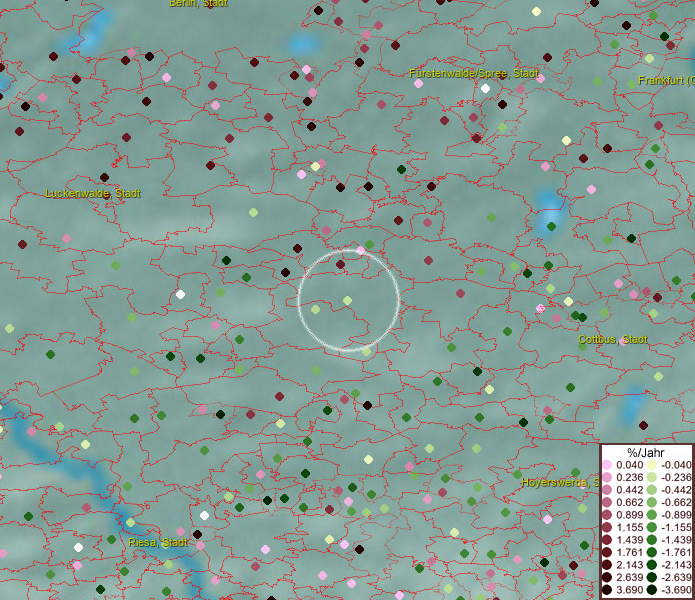The height and width of the screenshot is (600, 695).
Task: Click the -1.155 legend value text
Action: pyautogui.click(x=676, y=527)
